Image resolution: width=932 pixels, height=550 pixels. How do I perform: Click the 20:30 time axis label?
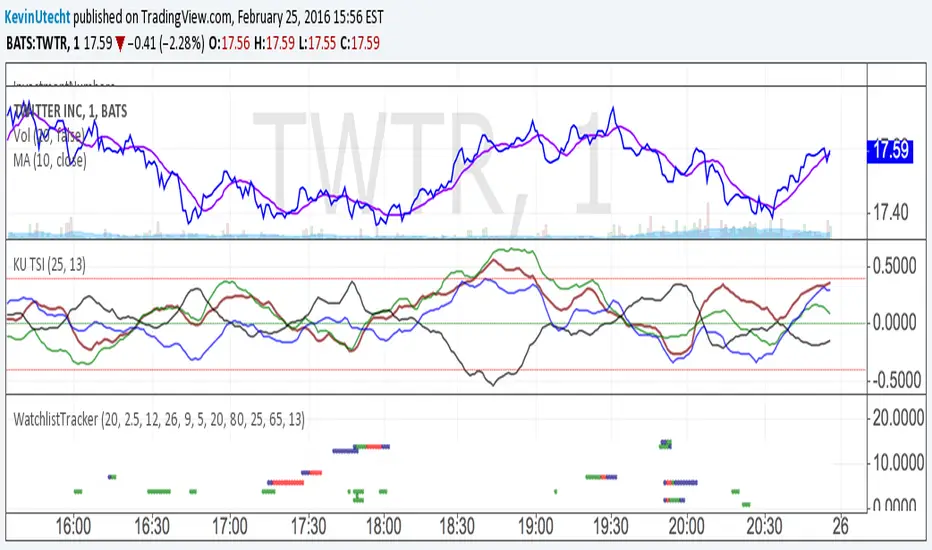[764, 527]
